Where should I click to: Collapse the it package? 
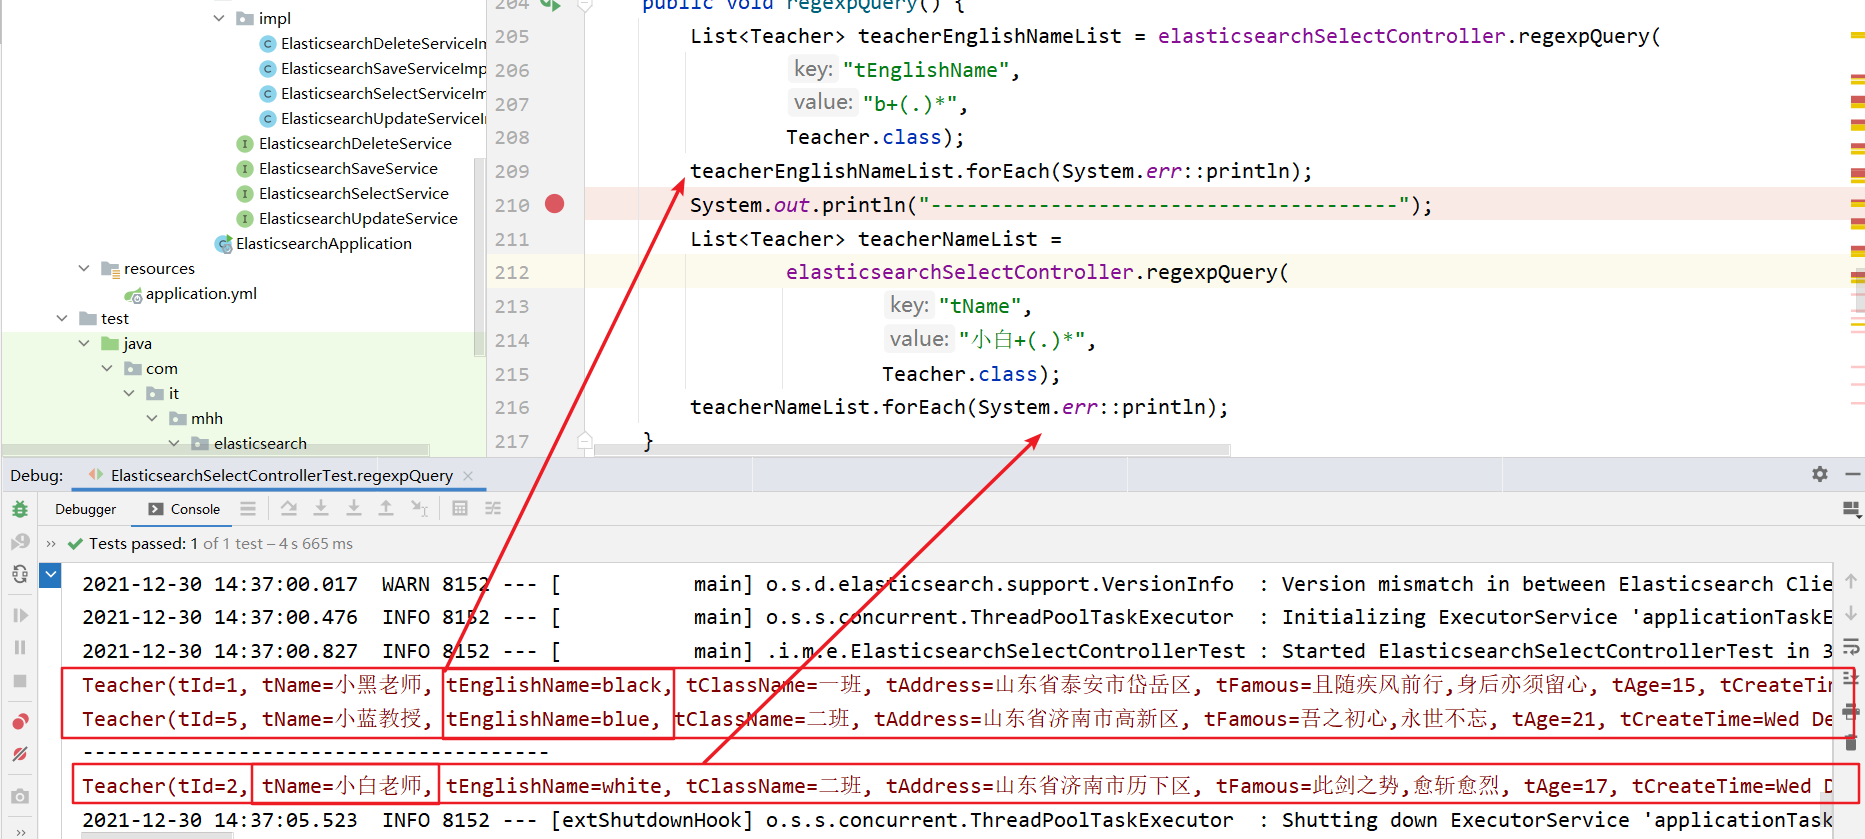pos(129,393)
